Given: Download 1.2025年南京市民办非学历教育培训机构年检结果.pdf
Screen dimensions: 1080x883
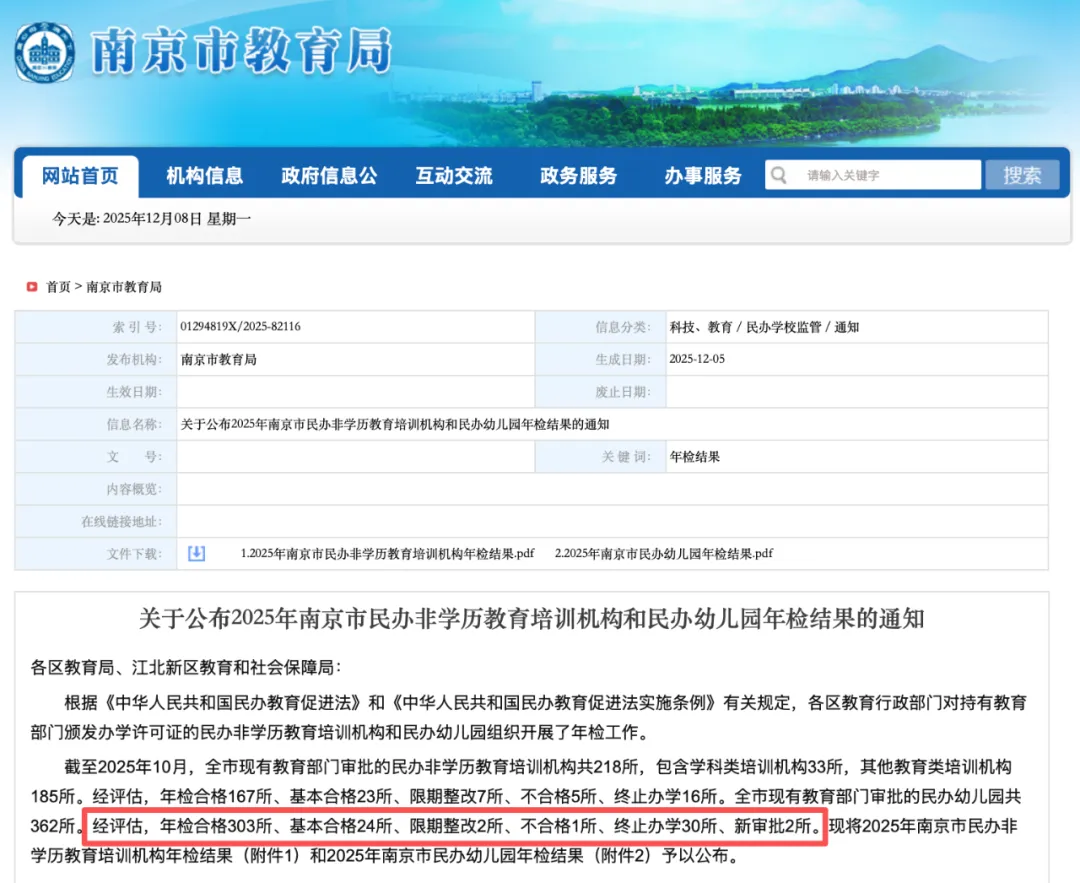Looking at the screenshot, I should point(387,553).
